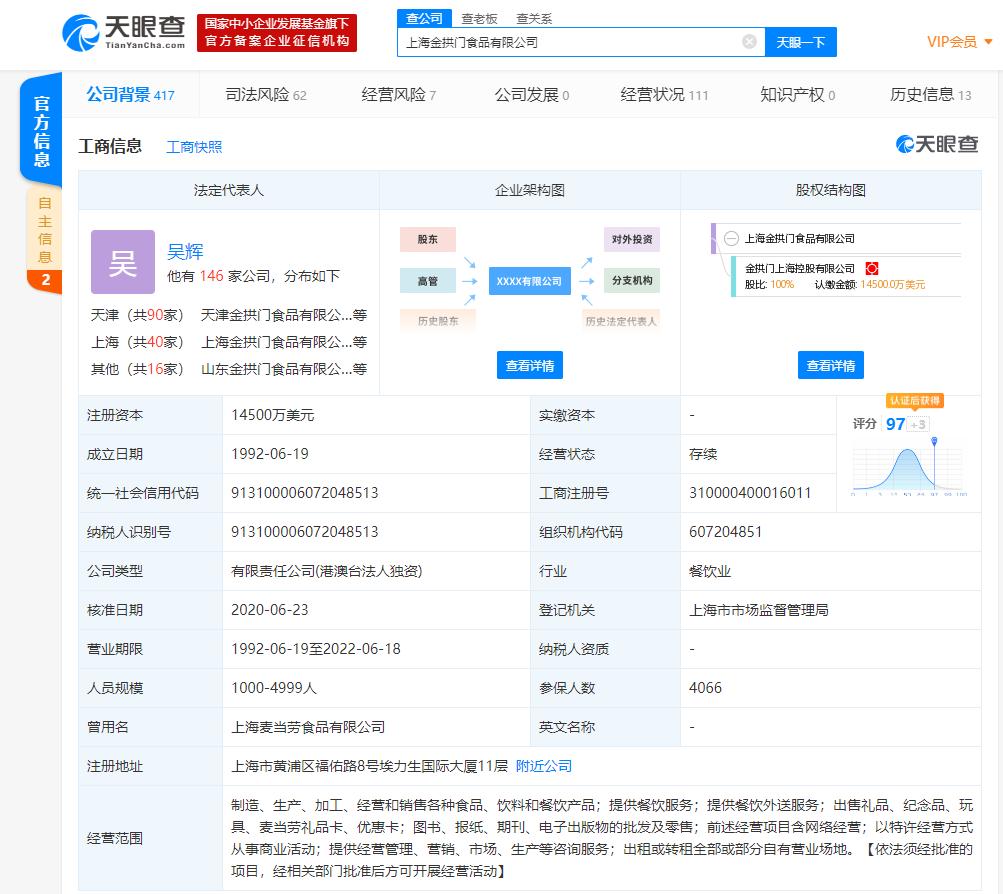
Task: Click 天津金拱门食品有限公... entry
Action: coord(283,315)
